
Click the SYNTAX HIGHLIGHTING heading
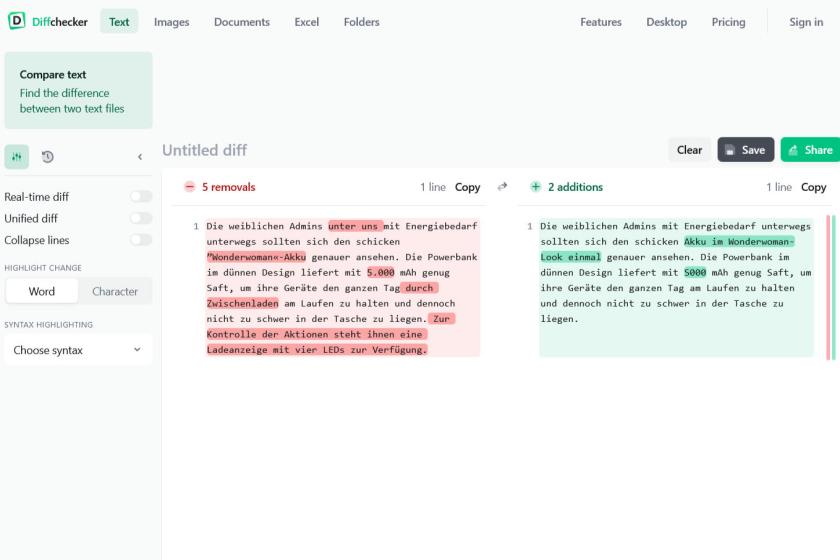coord(48,325)
